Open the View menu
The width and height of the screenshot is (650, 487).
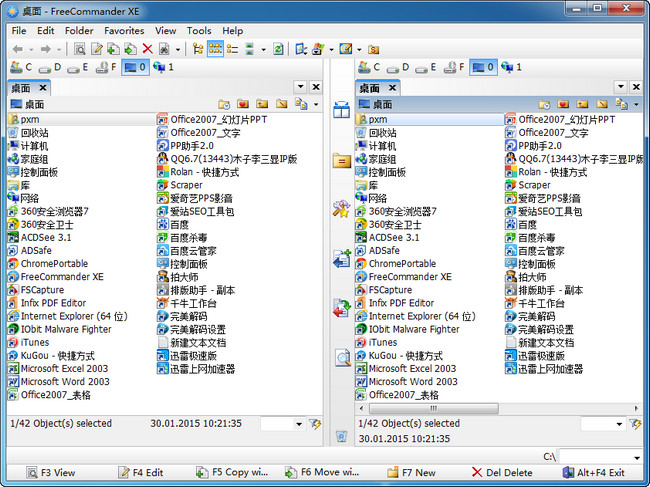point(165,31)
